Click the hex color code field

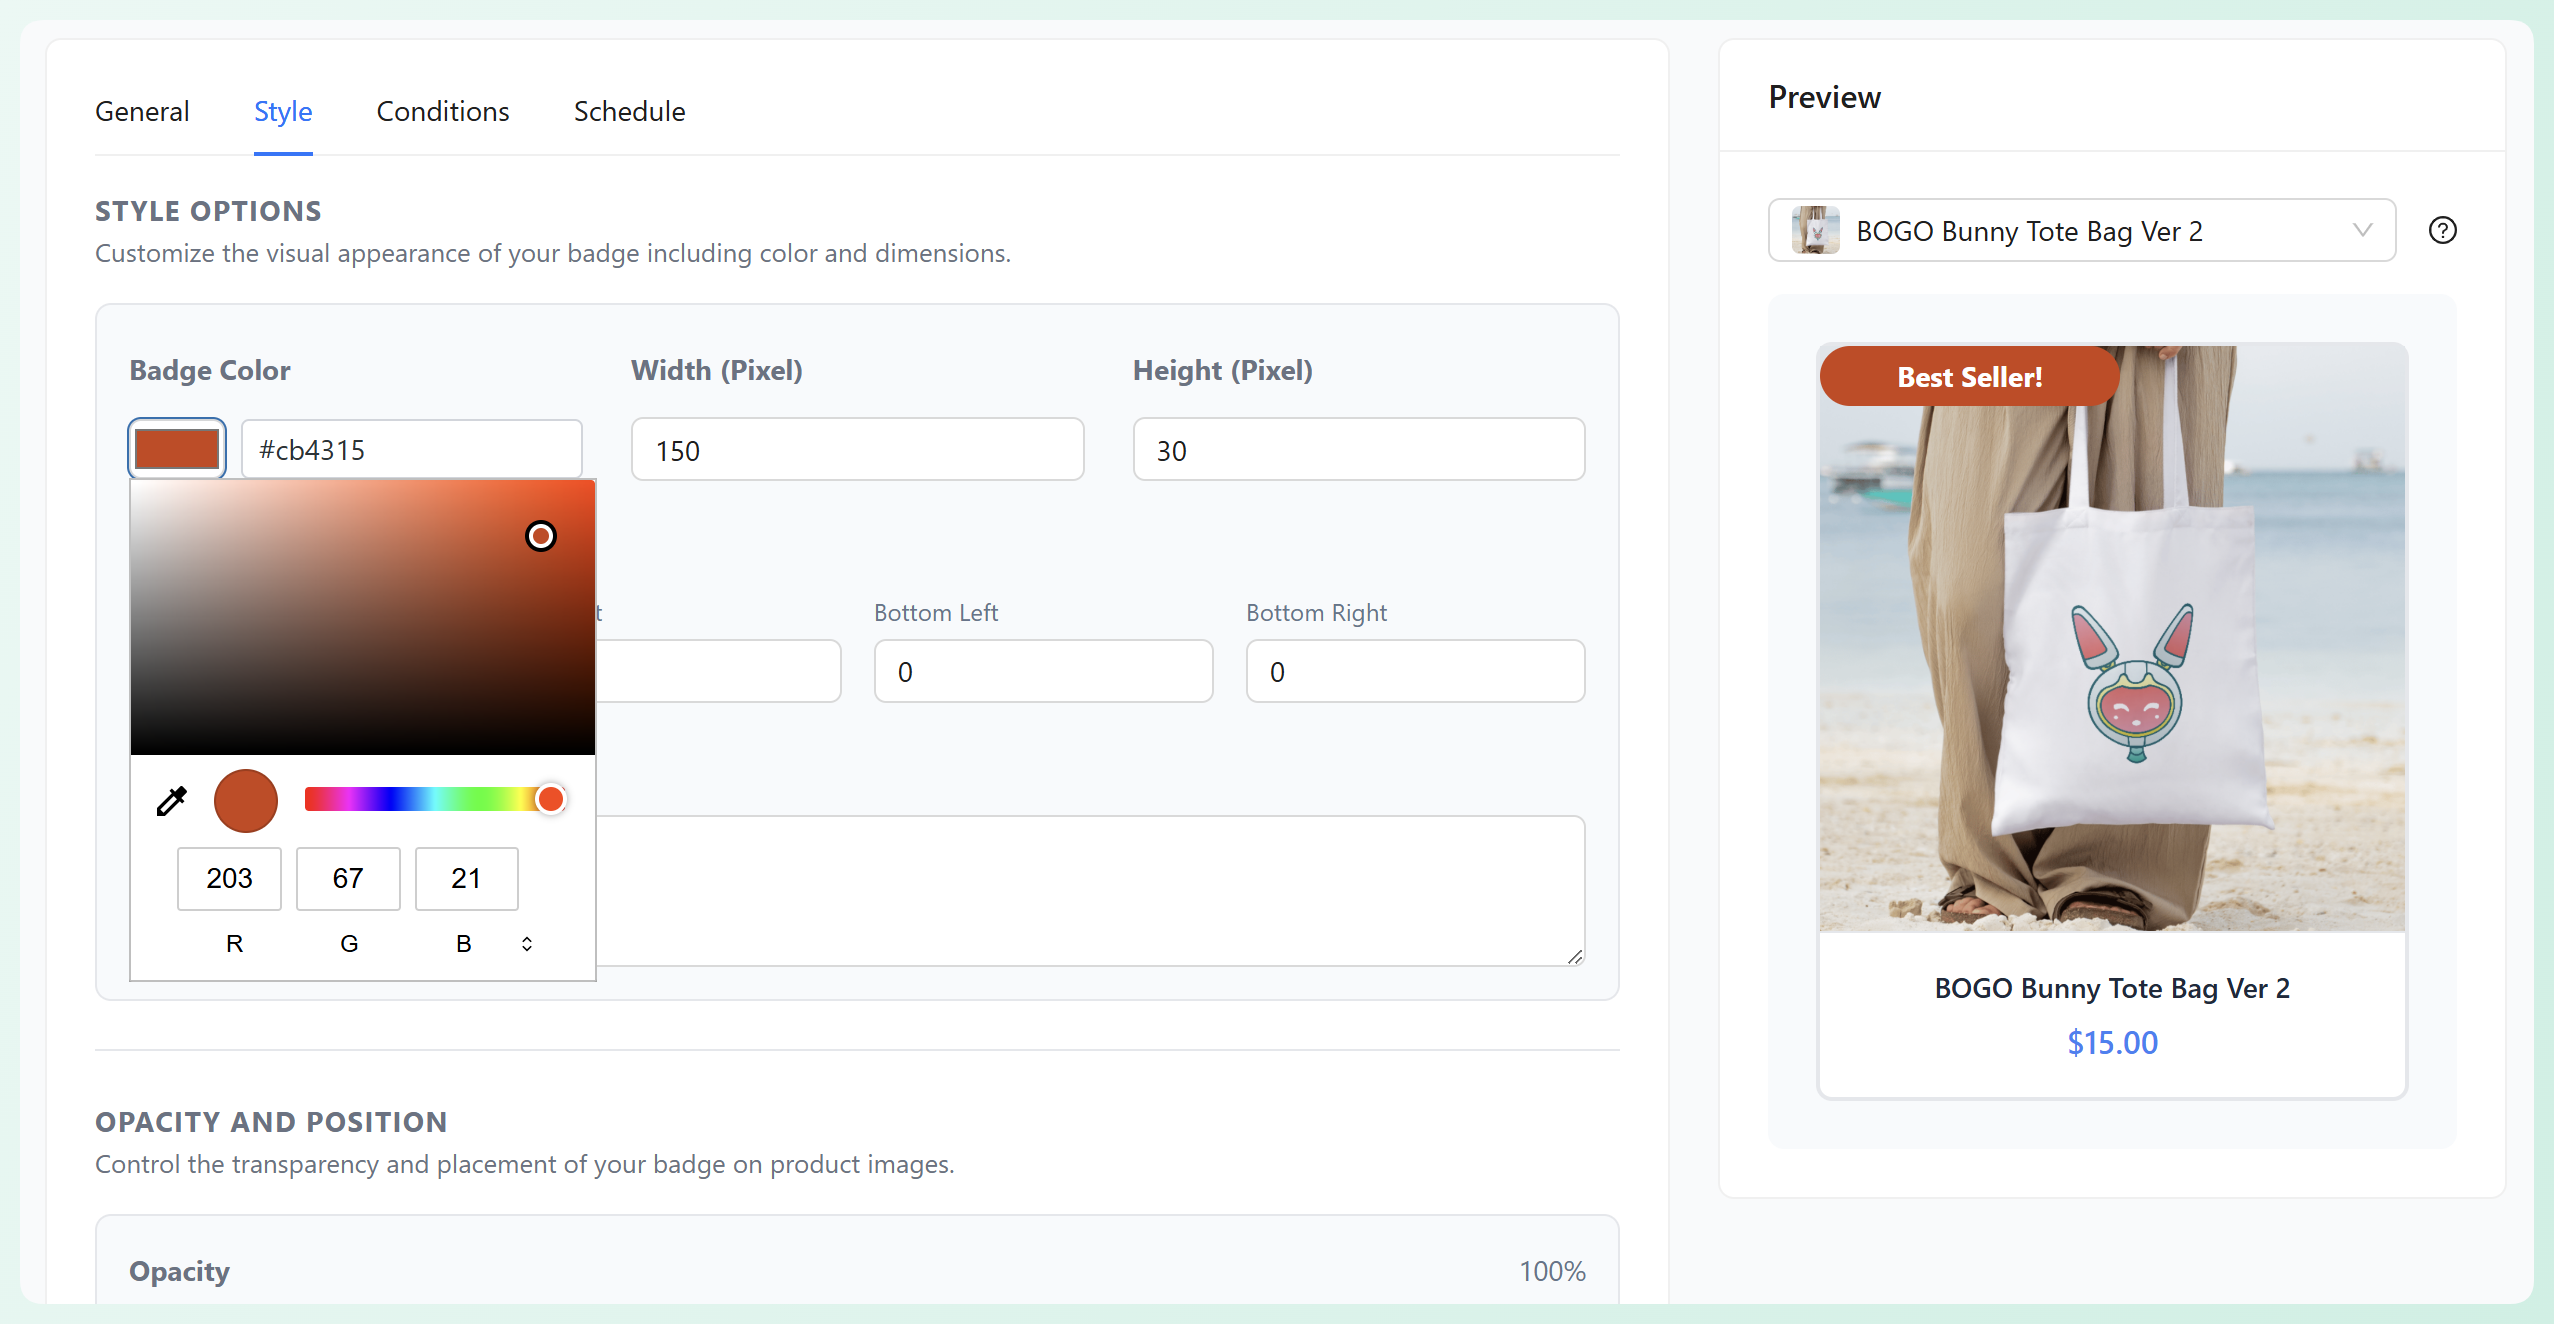(x=411, y=450)
